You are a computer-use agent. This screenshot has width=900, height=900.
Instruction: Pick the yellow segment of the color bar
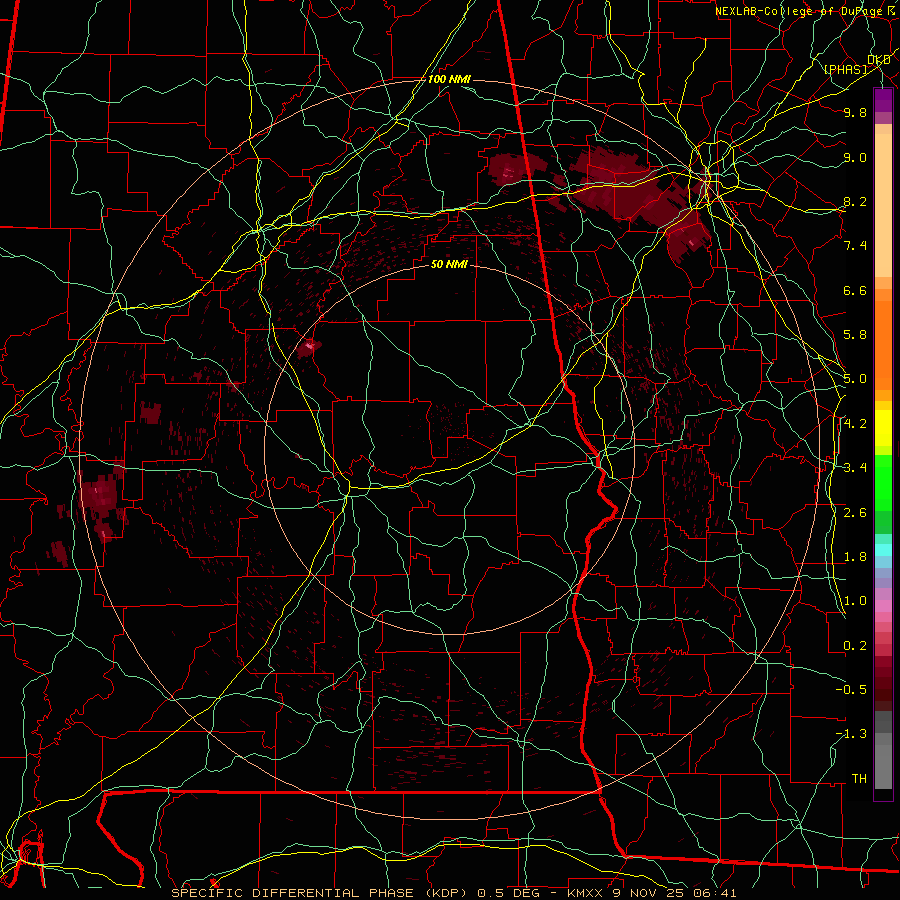[x=883, y=428]
